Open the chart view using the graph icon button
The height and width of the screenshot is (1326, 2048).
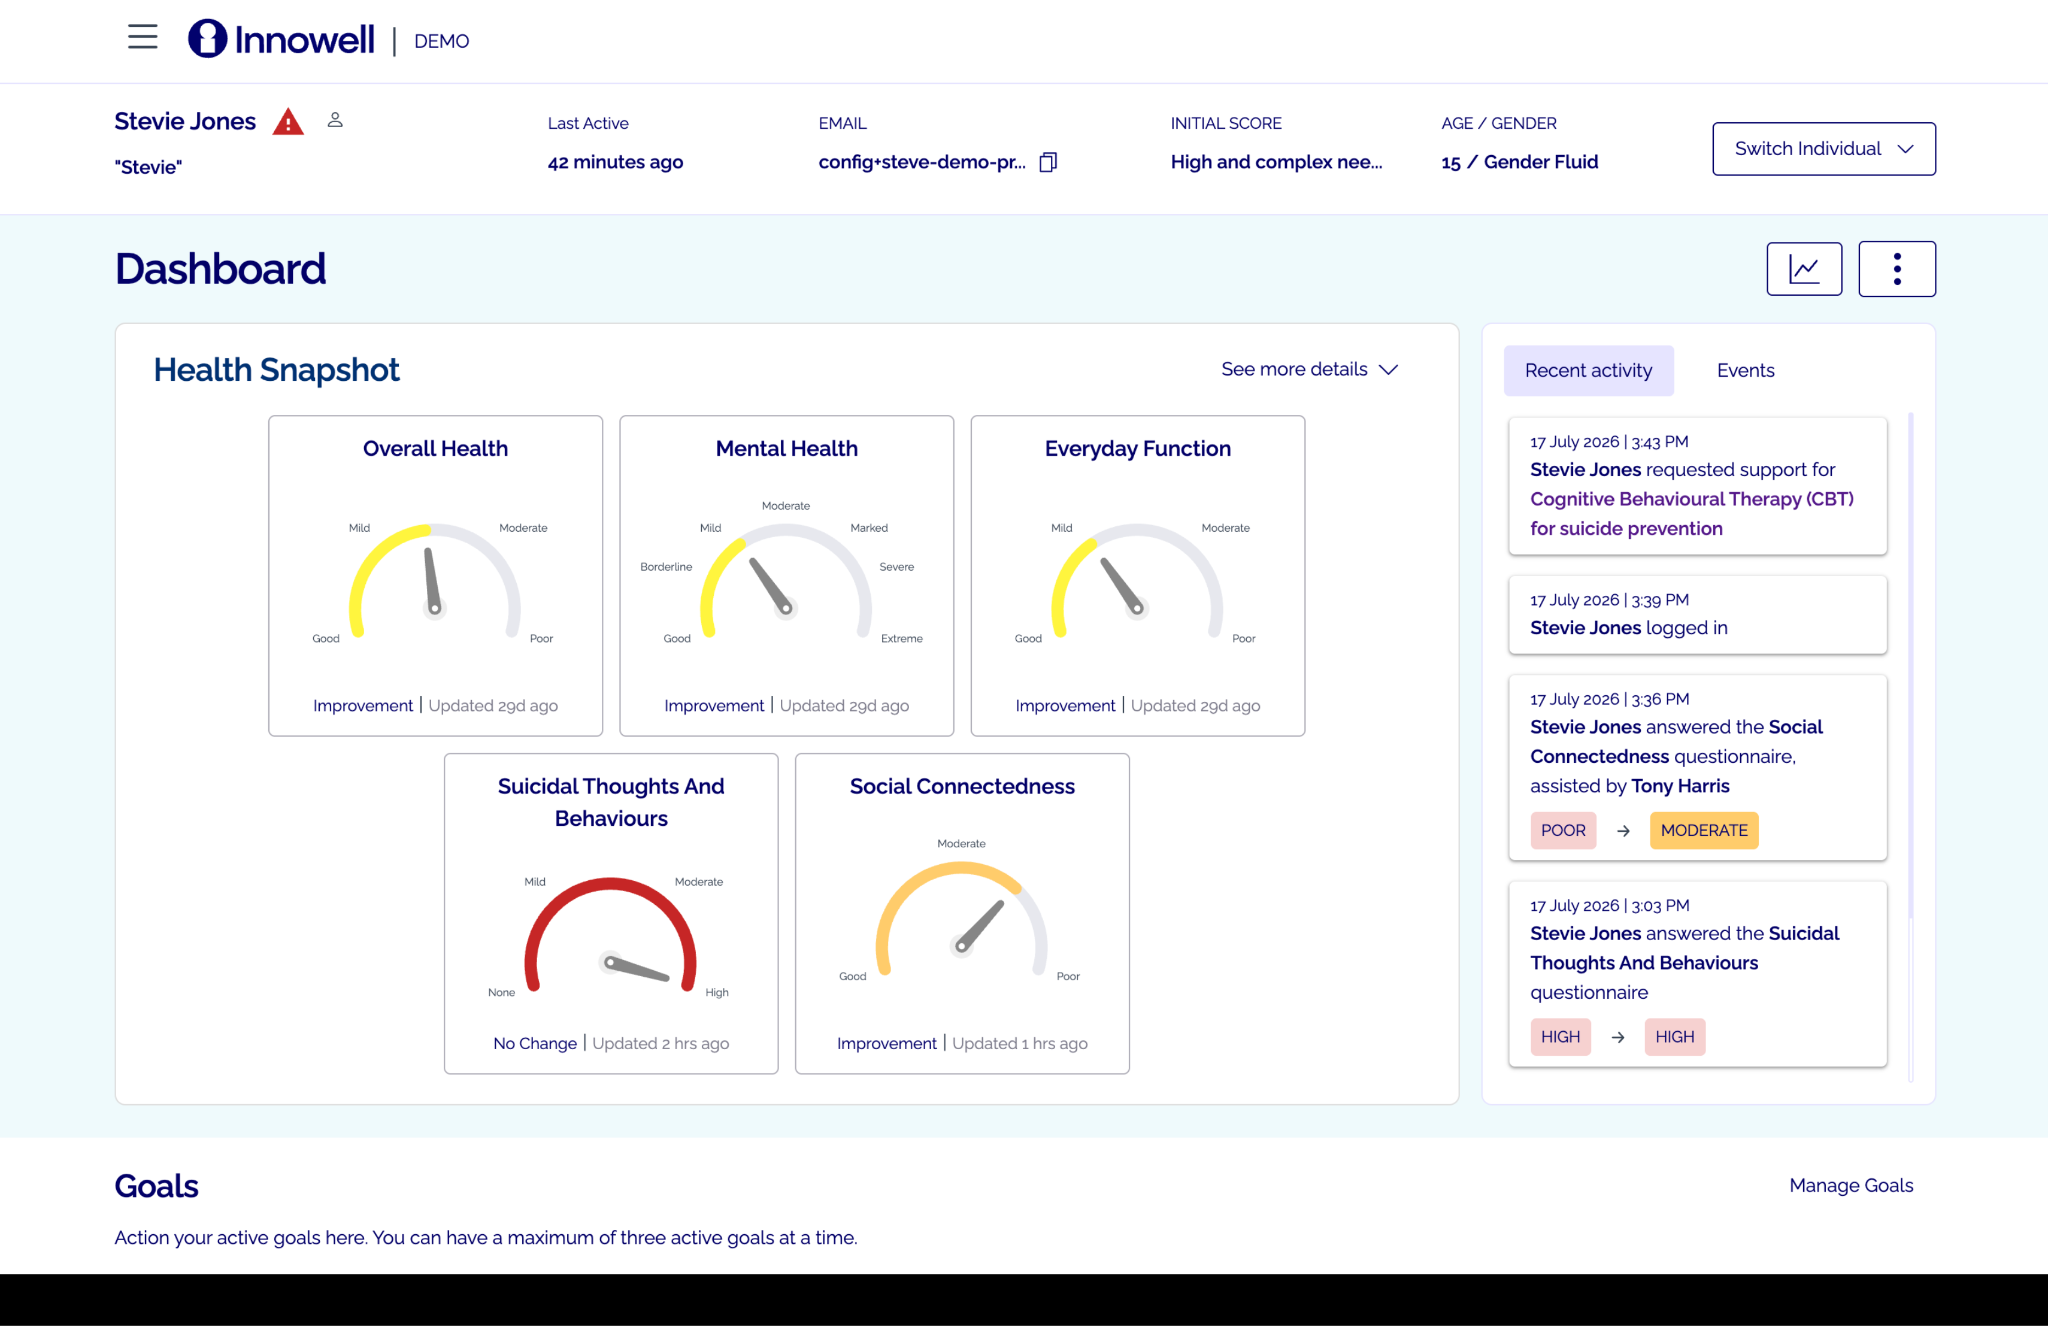click(x=1804, y=269)
